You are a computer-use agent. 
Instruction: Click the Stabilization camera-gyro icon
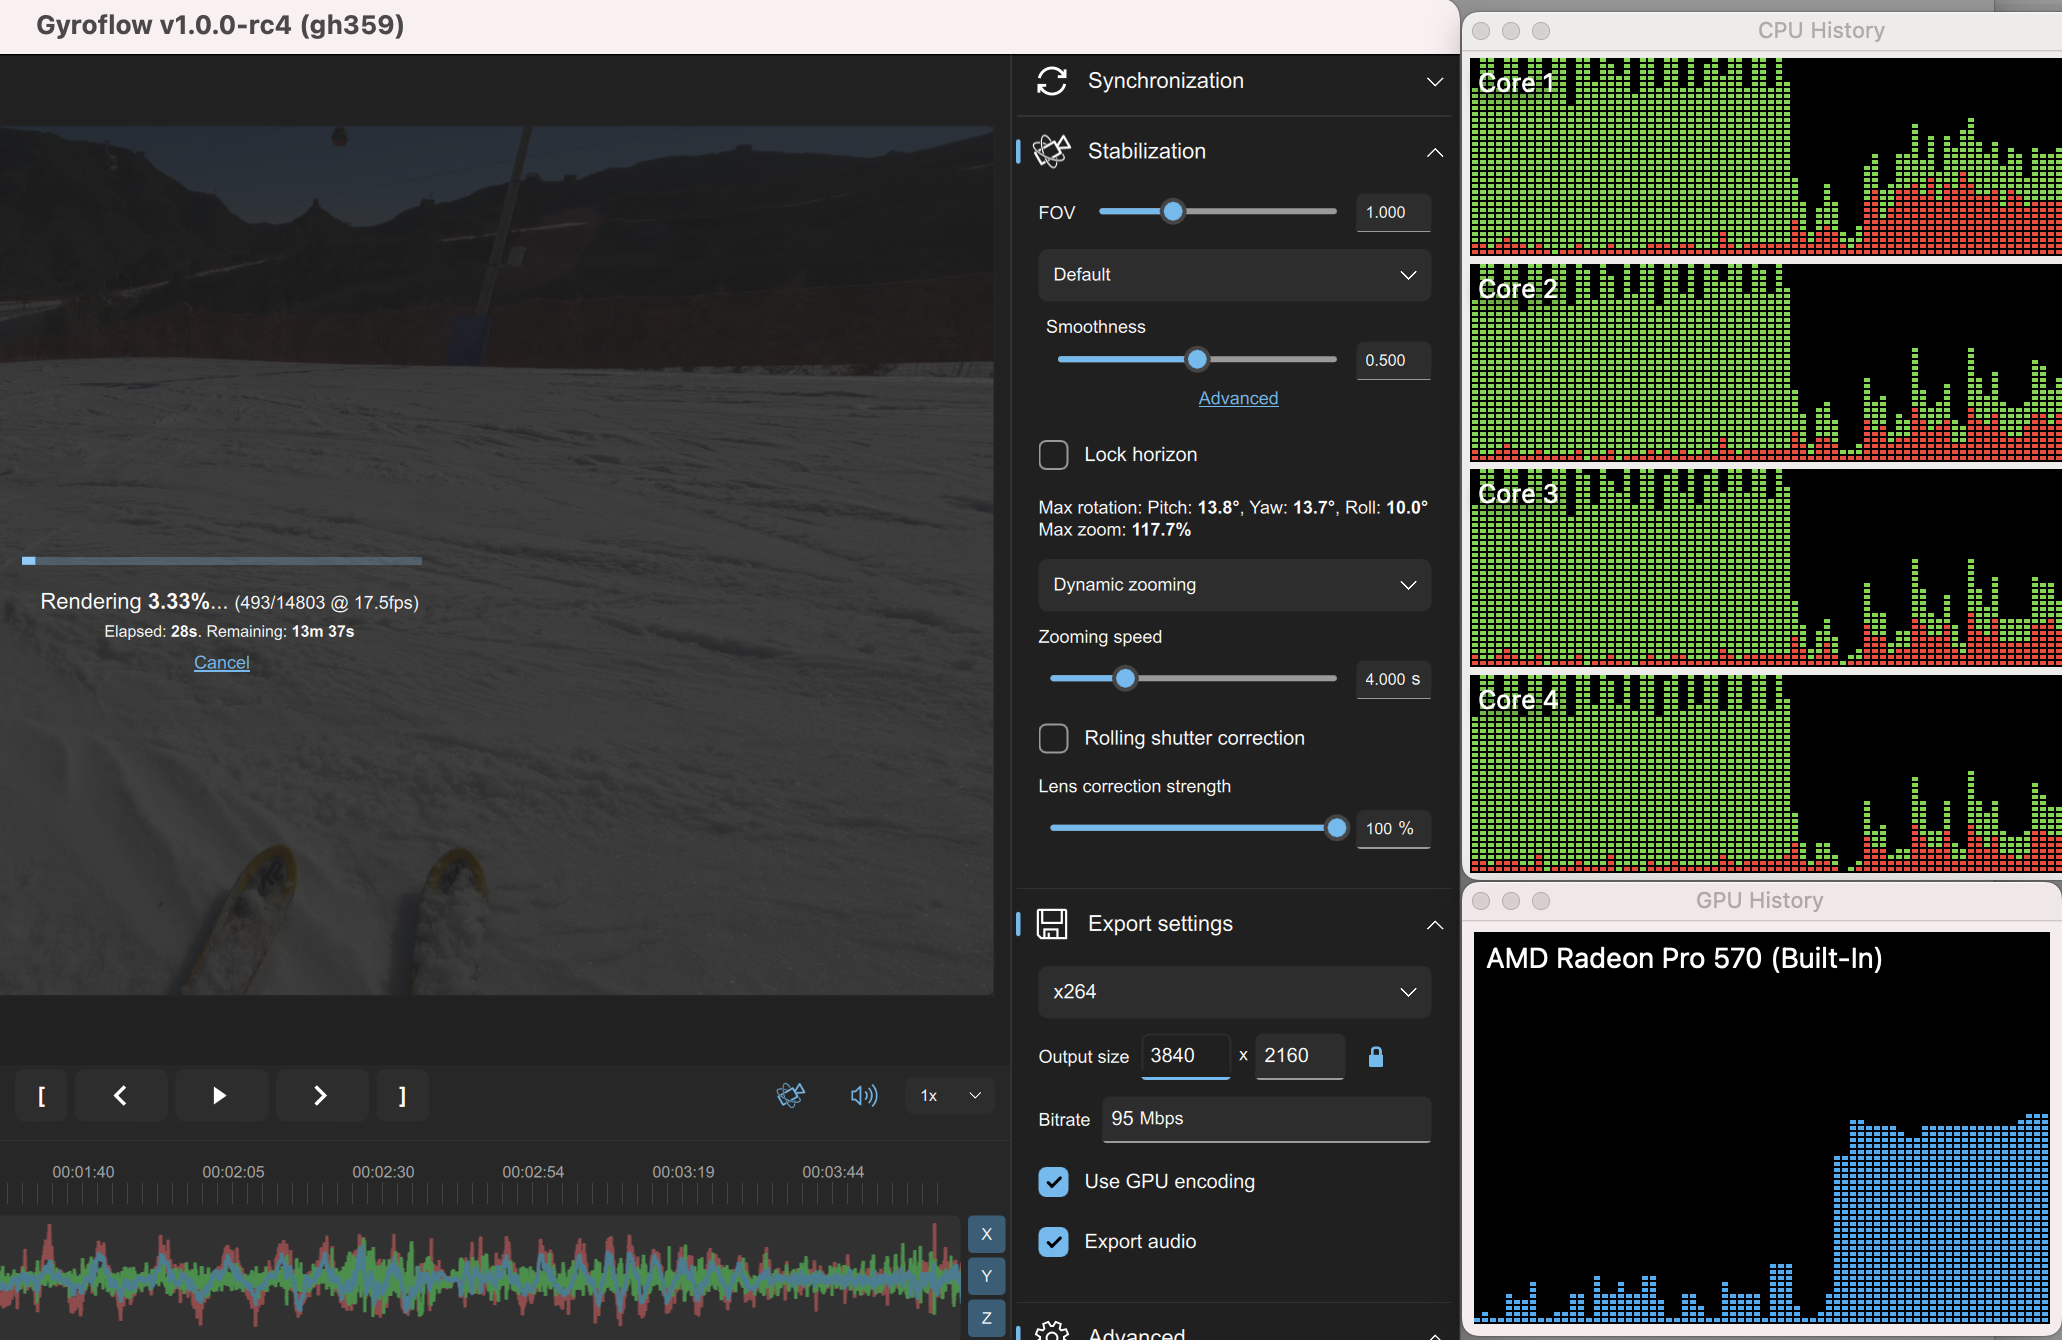pyautogui.click(x=1052, y=151)
